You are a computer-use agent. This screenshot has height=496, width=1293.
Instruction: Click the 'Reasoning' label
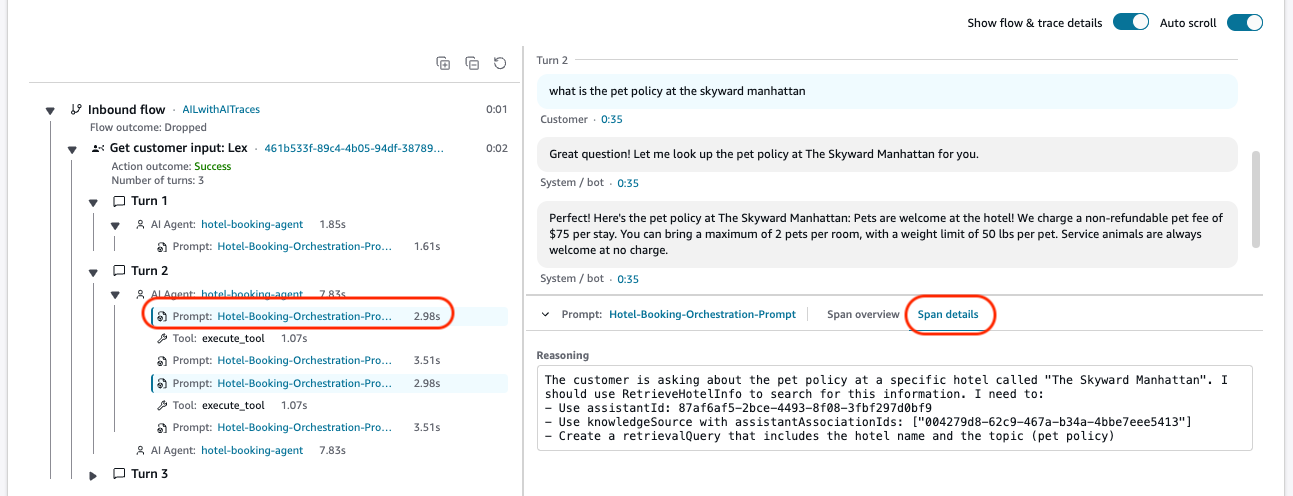563,355
